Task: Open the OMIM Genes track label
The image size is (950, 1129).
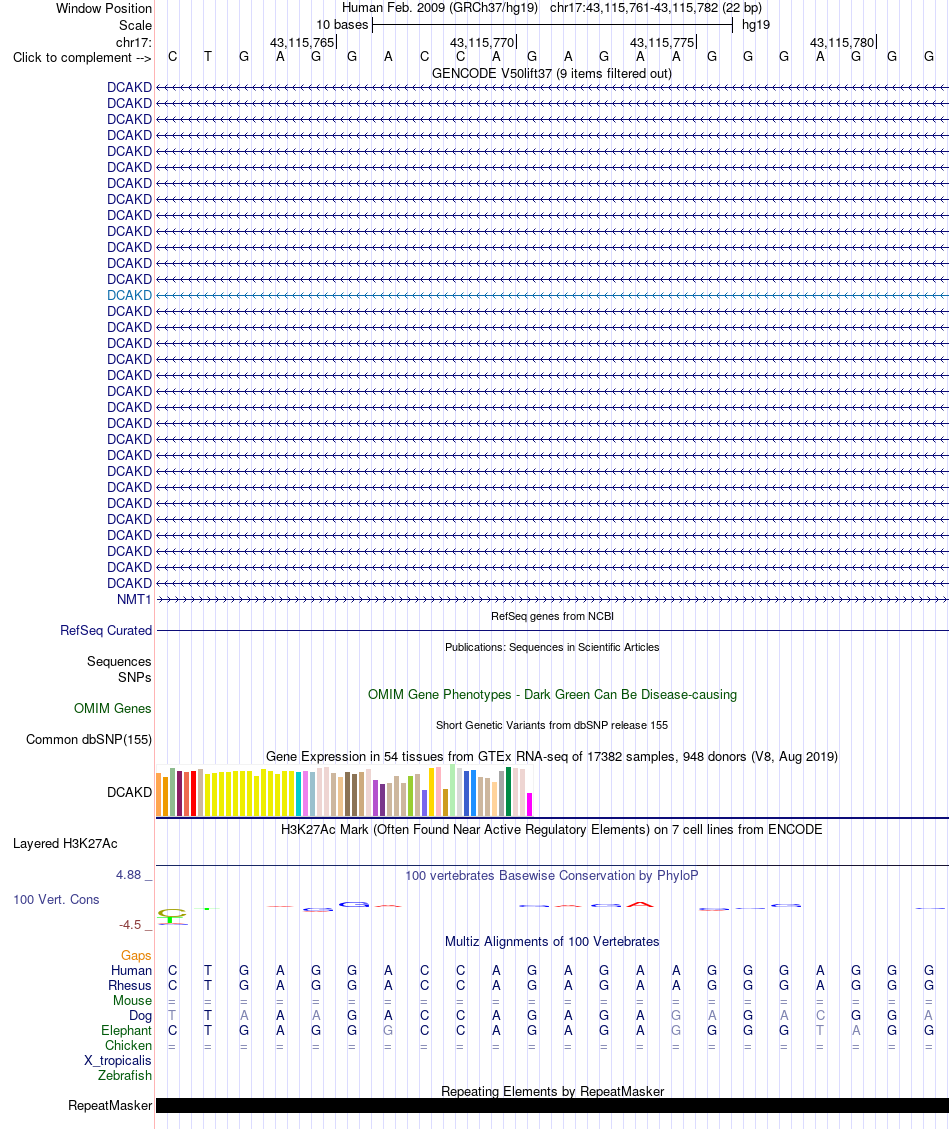Action: [x=112, y=709]
